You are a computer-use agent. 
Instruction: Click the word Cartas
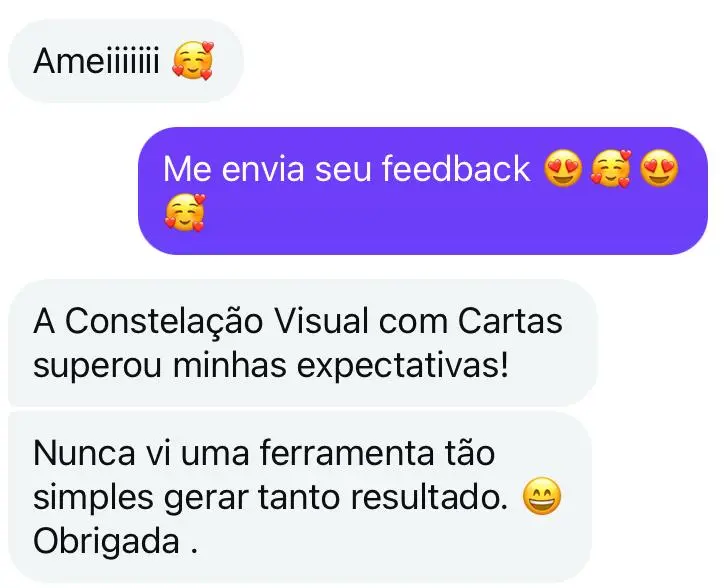[x=510, y=321]
